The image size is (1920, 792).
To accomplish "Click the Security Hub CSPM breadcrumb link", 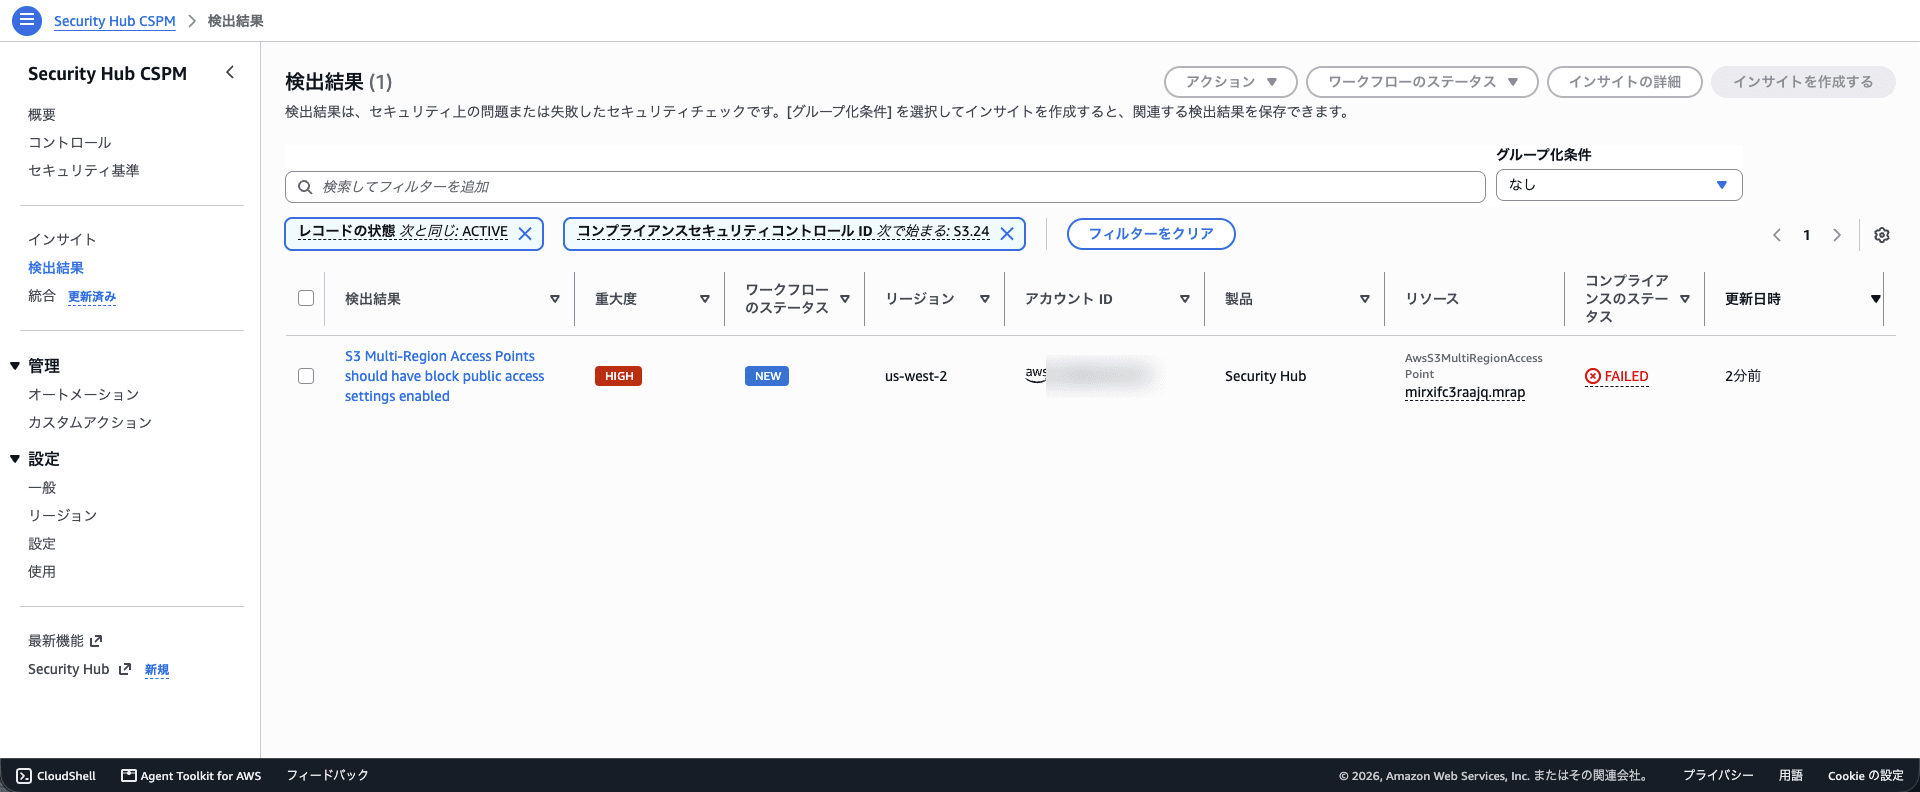I will point(115,21).
